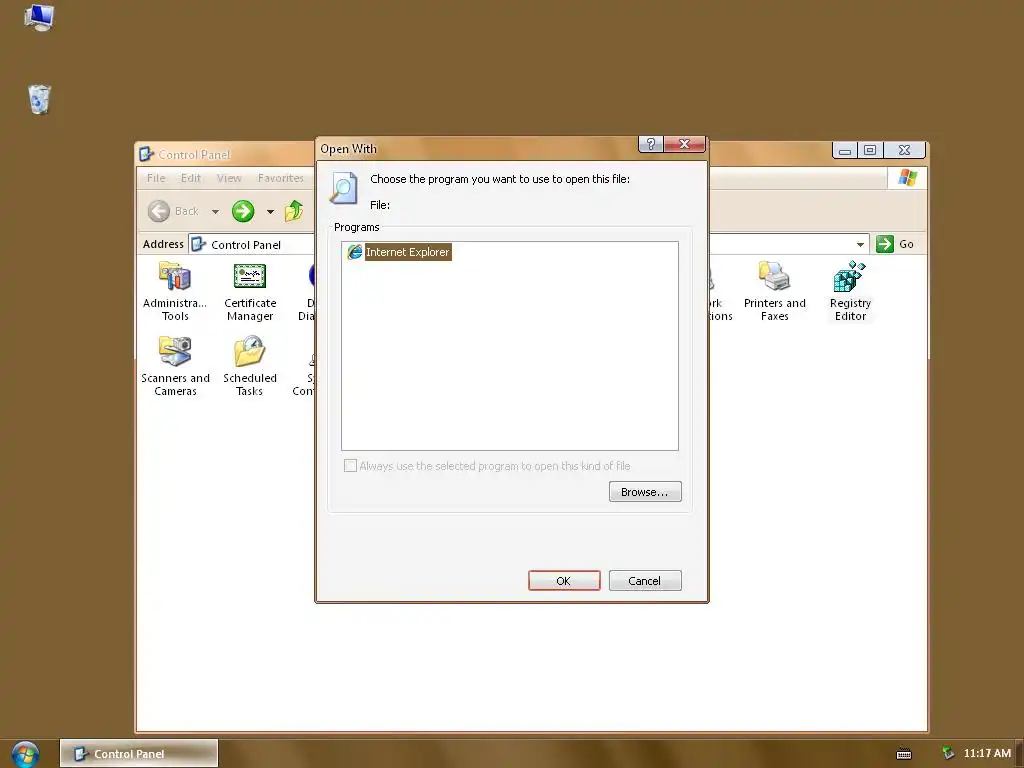Maximize the Control Panel window

pyautogui.click(x=870, y=151)
